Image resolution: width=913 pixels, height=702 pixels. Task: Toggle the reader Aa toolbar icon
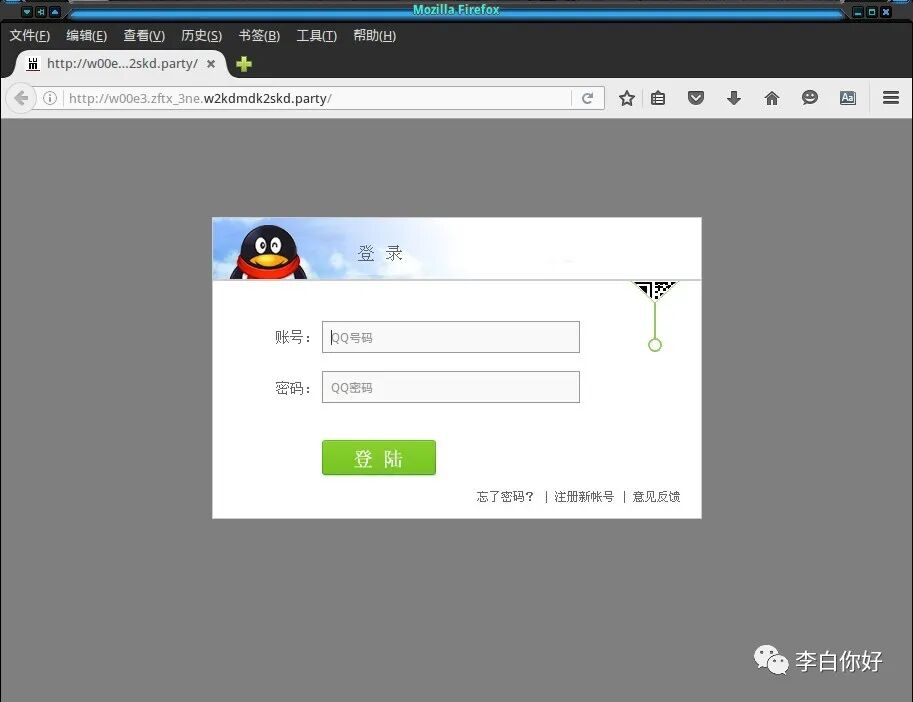pos(848,98)
